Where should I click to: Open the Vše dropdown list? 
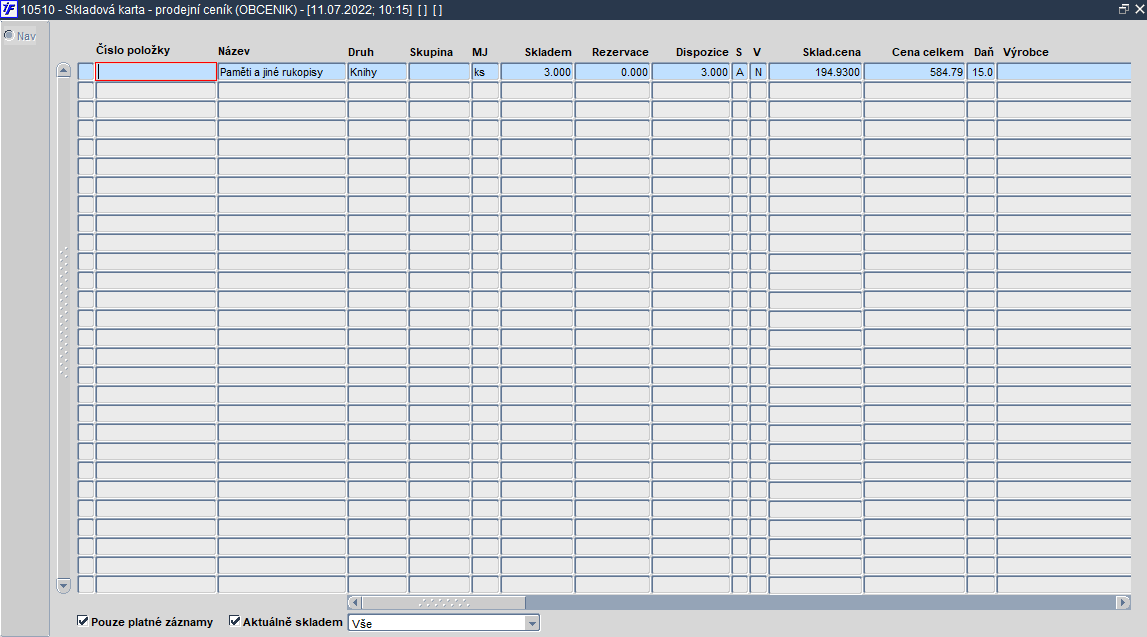click(x=532, y=623)
